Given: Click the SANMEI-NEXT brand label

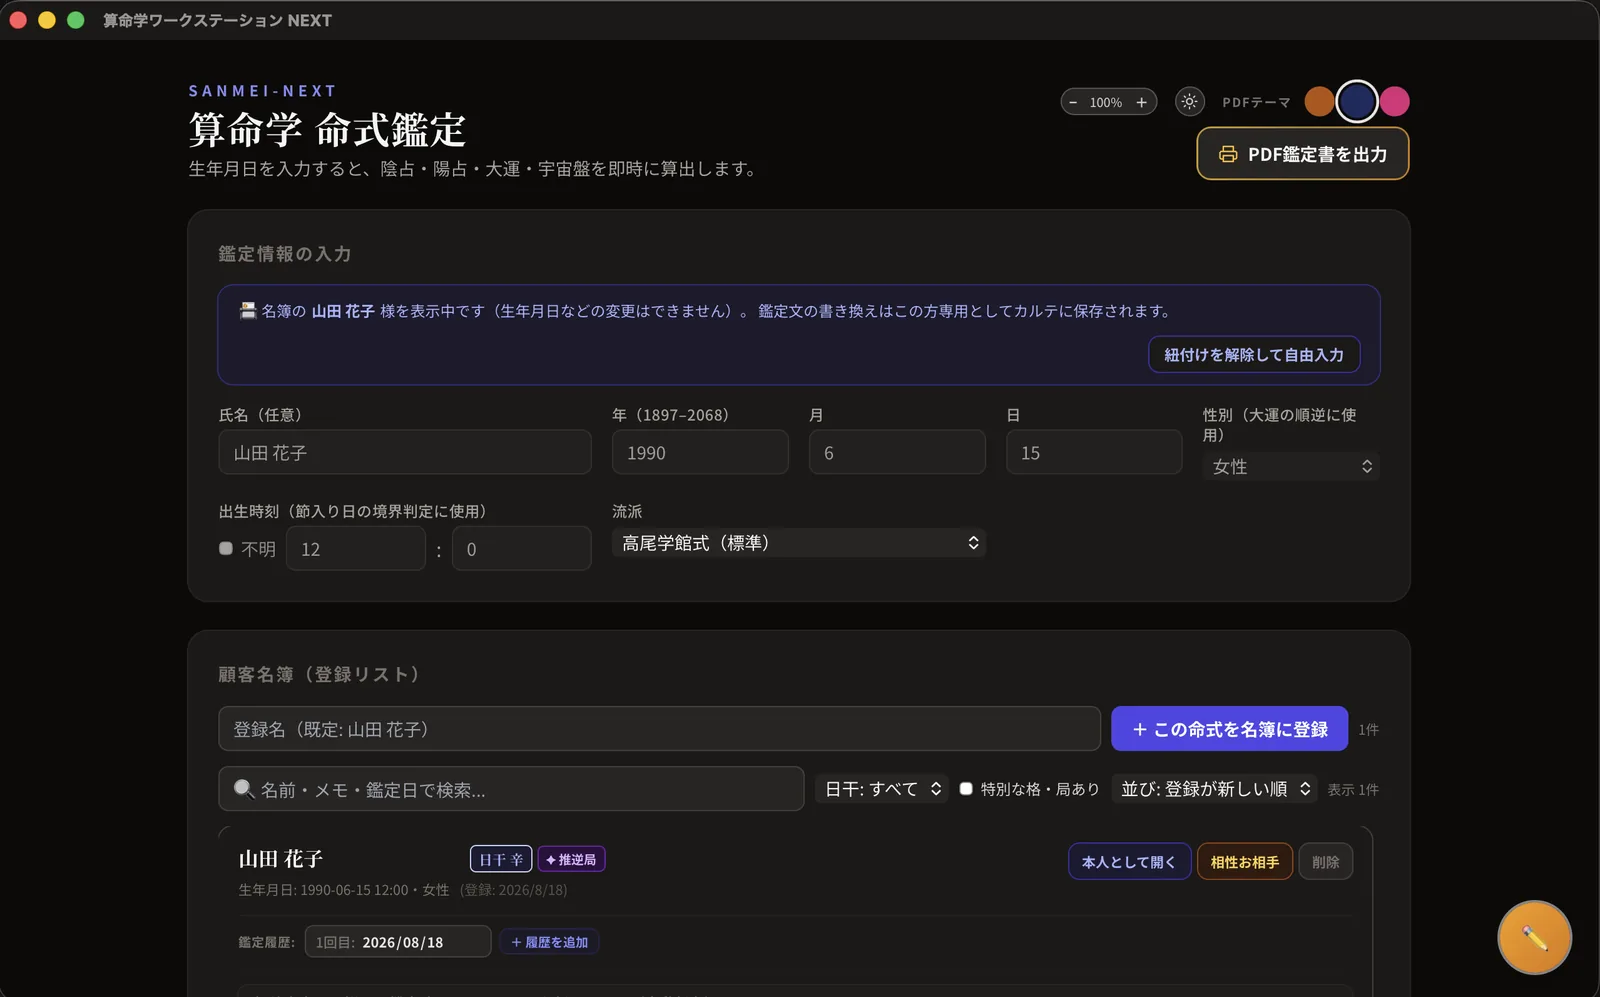Looking at the screenshot, I should point(263,91).
